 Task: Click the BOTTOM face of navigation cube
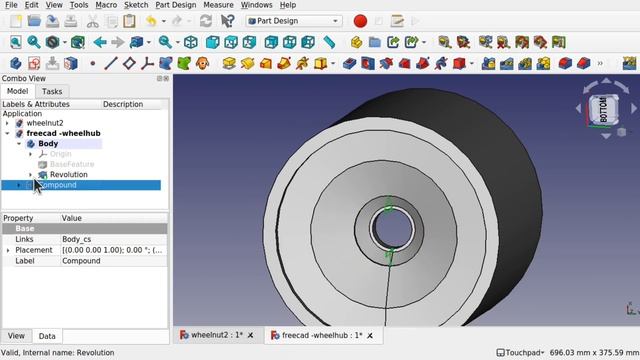(x=604, y=109)
